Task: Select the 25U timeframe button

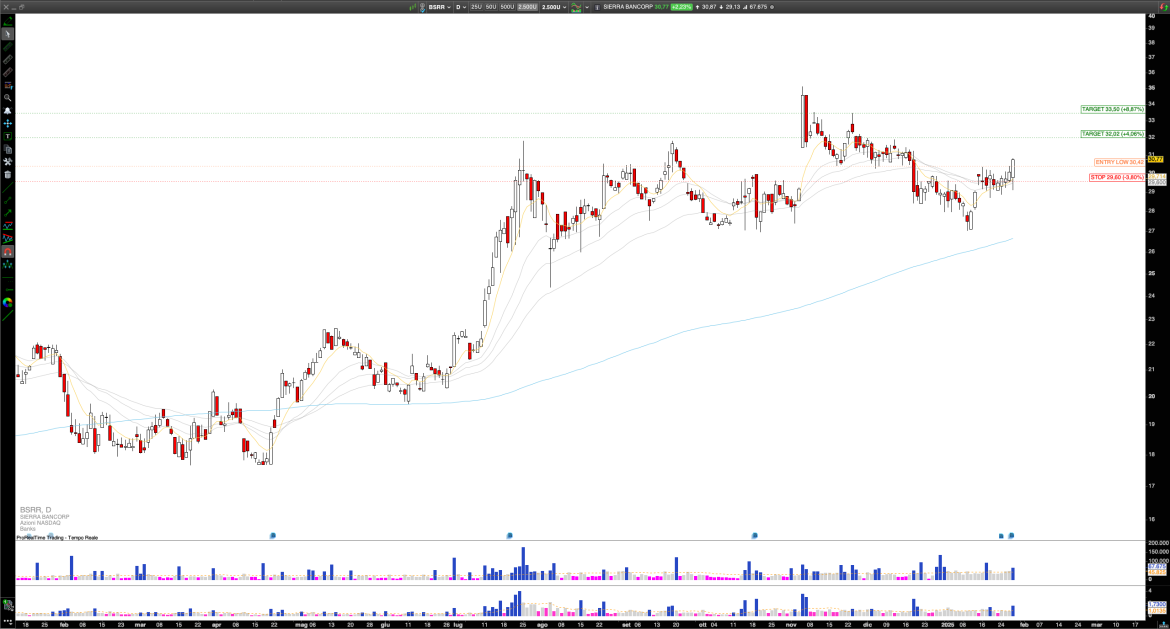Action: tap(476, 7)
